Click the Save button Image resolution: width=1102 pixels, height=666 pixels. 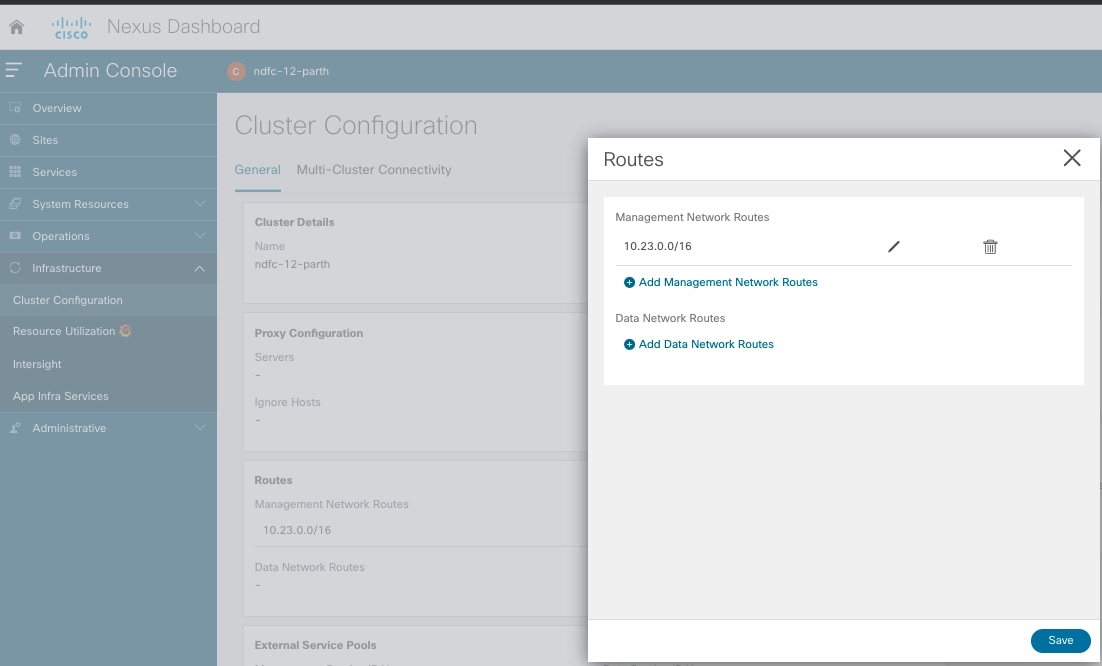[1061, 641]
